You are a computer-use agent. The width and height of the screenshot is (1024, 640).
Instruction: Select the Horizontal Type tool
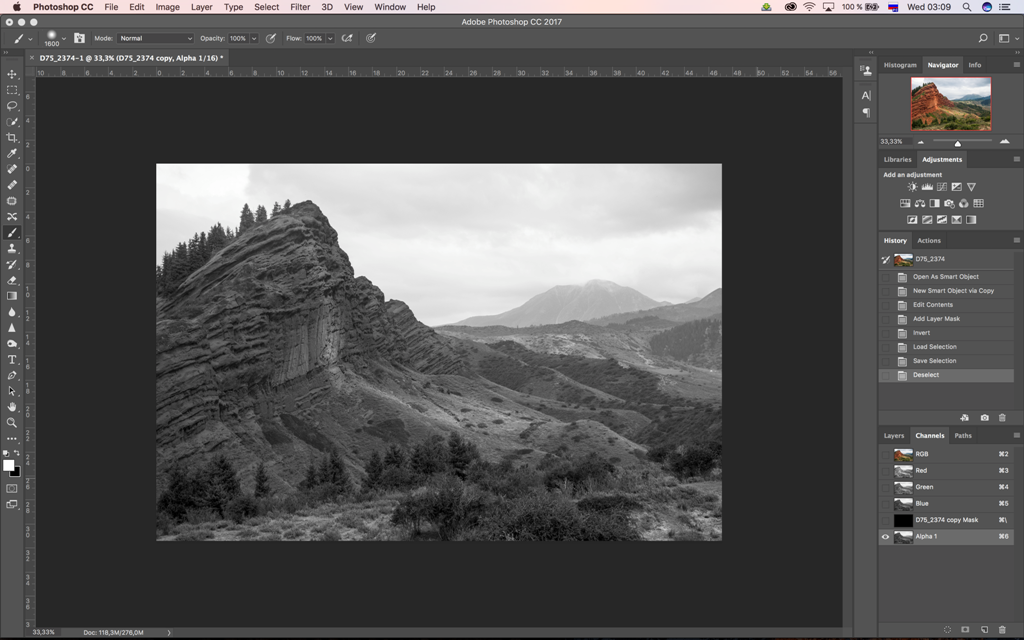(x=12, y=359)
